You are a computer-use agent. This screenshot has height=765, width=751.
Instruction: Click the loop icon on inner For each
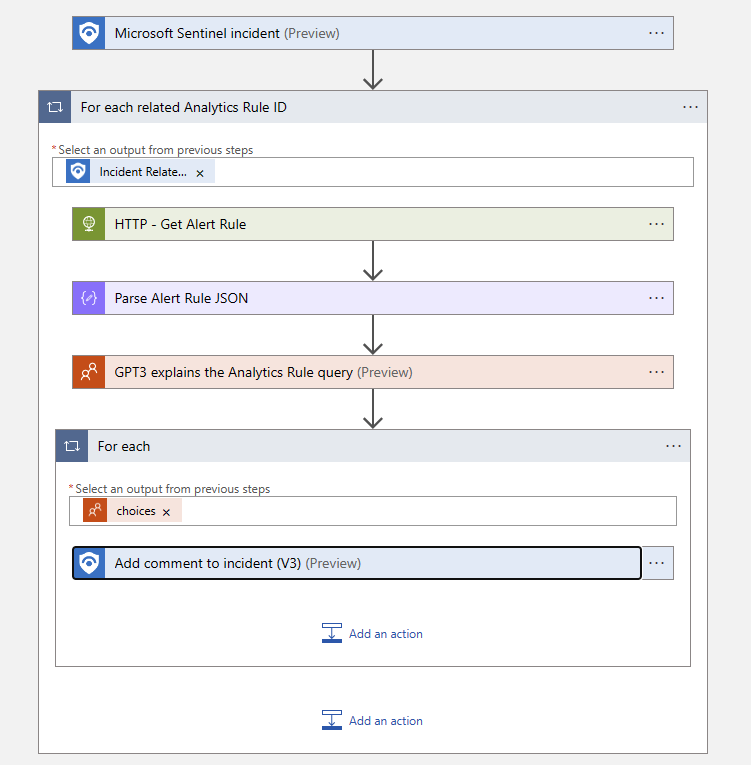(x=72, y=446)
